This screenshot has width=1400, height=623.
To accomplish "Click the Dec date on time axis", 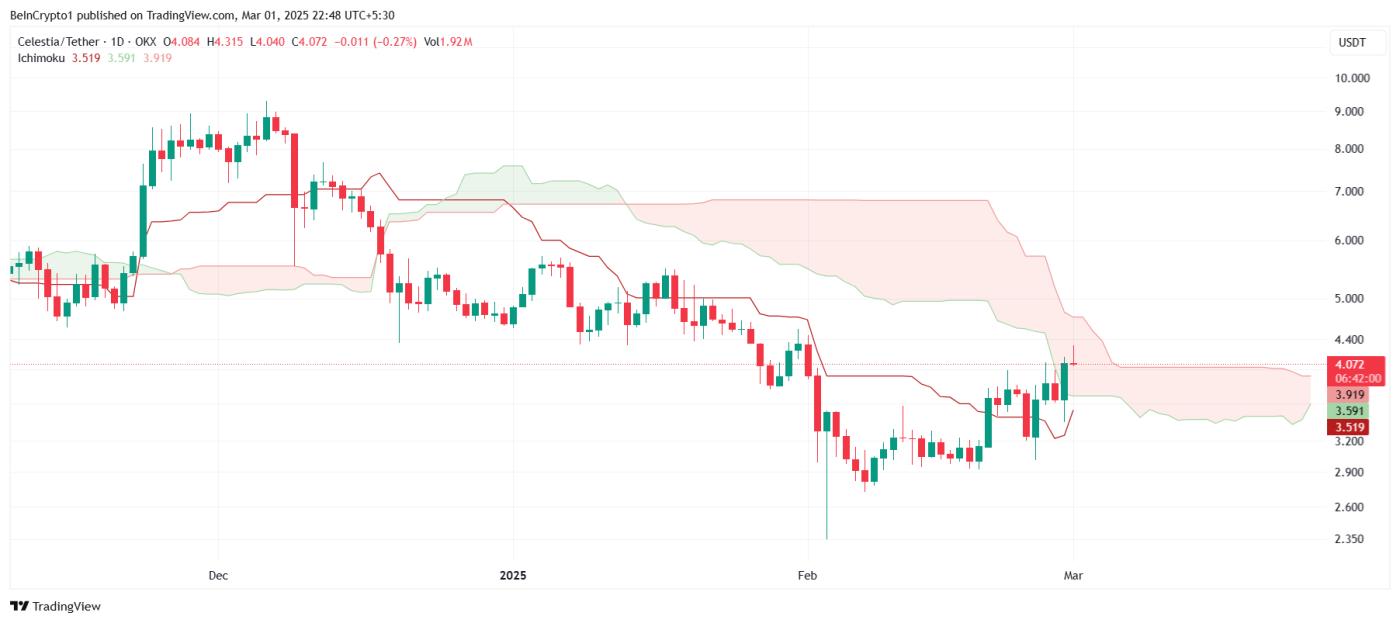I will click(x=218, y=576).
